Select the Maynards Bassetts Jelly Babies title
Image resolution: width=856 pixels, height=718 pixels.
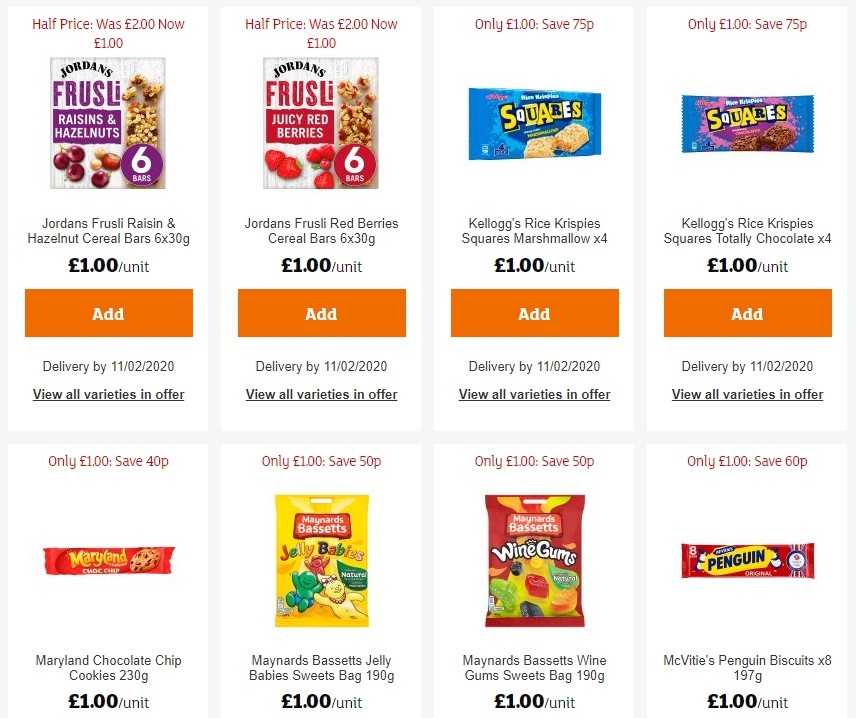(321, 668)
